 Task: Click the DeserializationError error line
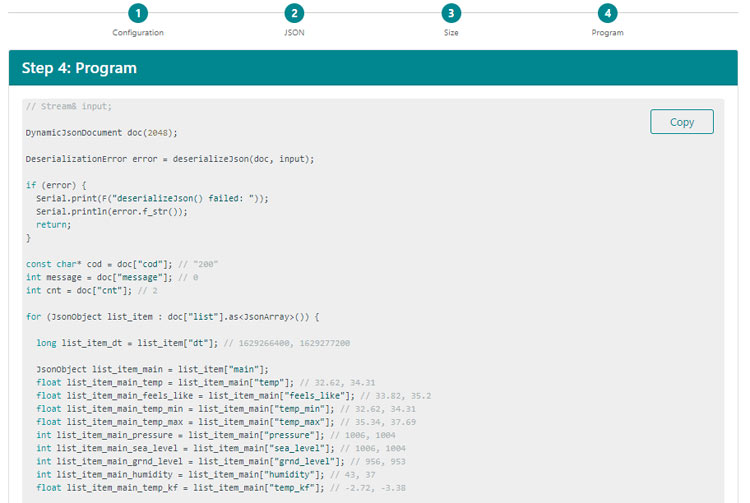coord(170,159)
